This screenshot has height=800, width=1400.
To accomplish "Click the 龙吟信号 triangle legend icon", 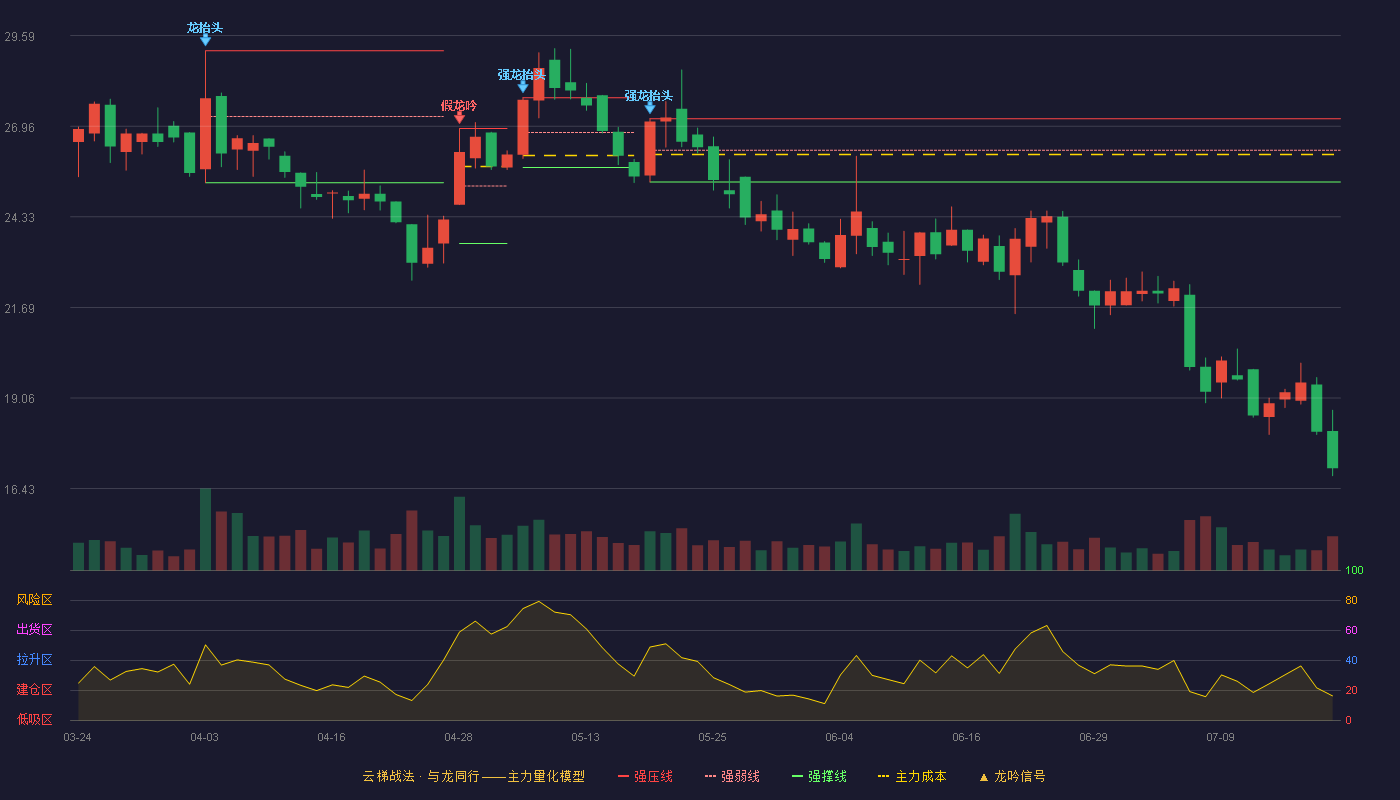I will coord(983,777).
